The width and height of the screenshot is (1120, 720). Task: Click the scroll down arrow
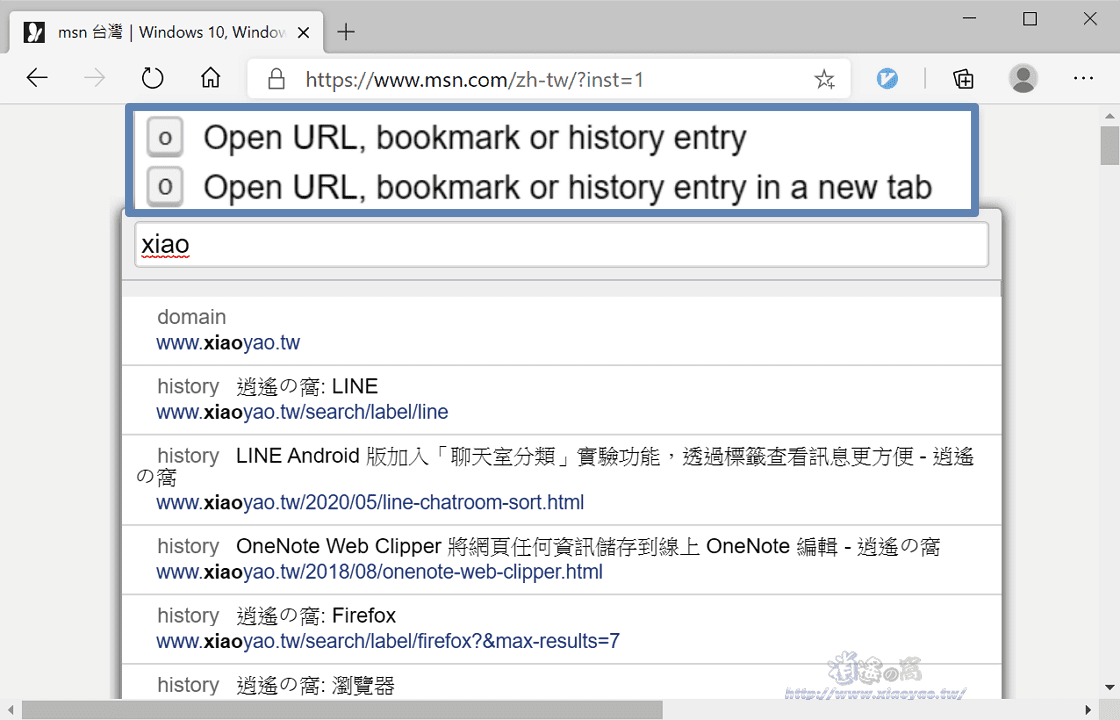[x=1109, y=688]
